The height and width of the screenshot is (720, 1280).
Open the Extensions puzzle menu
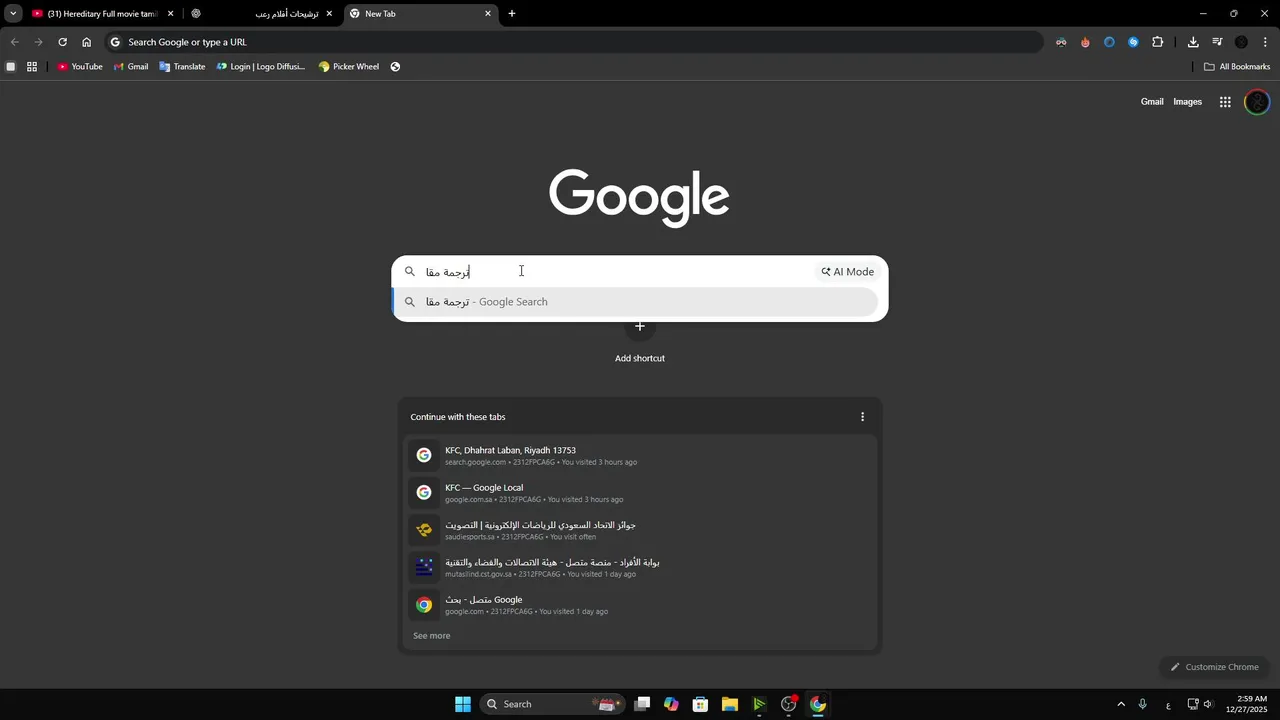coord(1158,42)
